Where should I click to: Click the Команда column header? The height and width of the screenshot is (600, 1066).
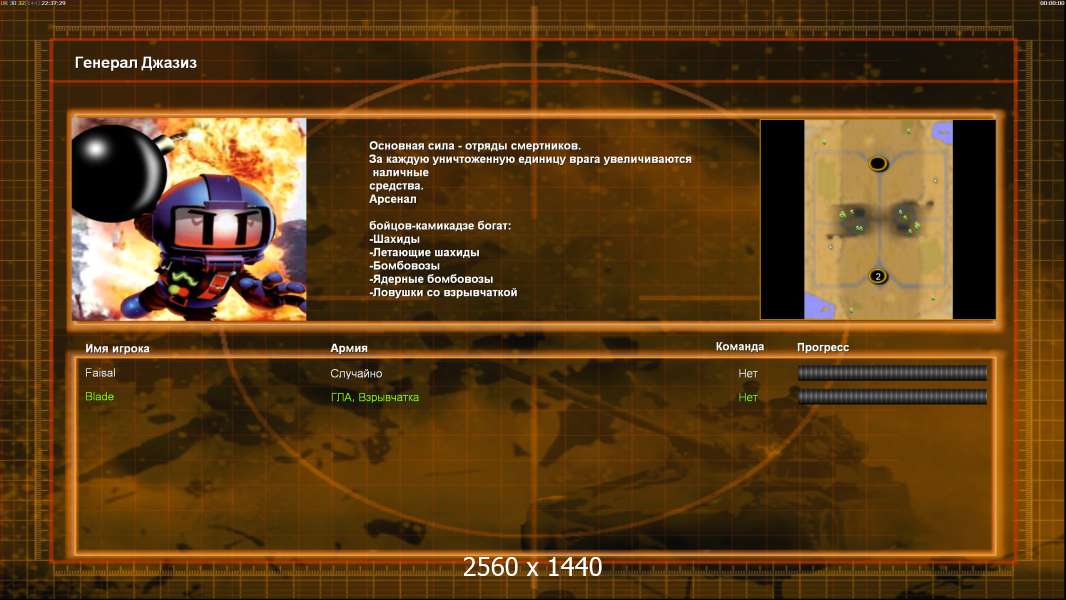click(740, 347)
